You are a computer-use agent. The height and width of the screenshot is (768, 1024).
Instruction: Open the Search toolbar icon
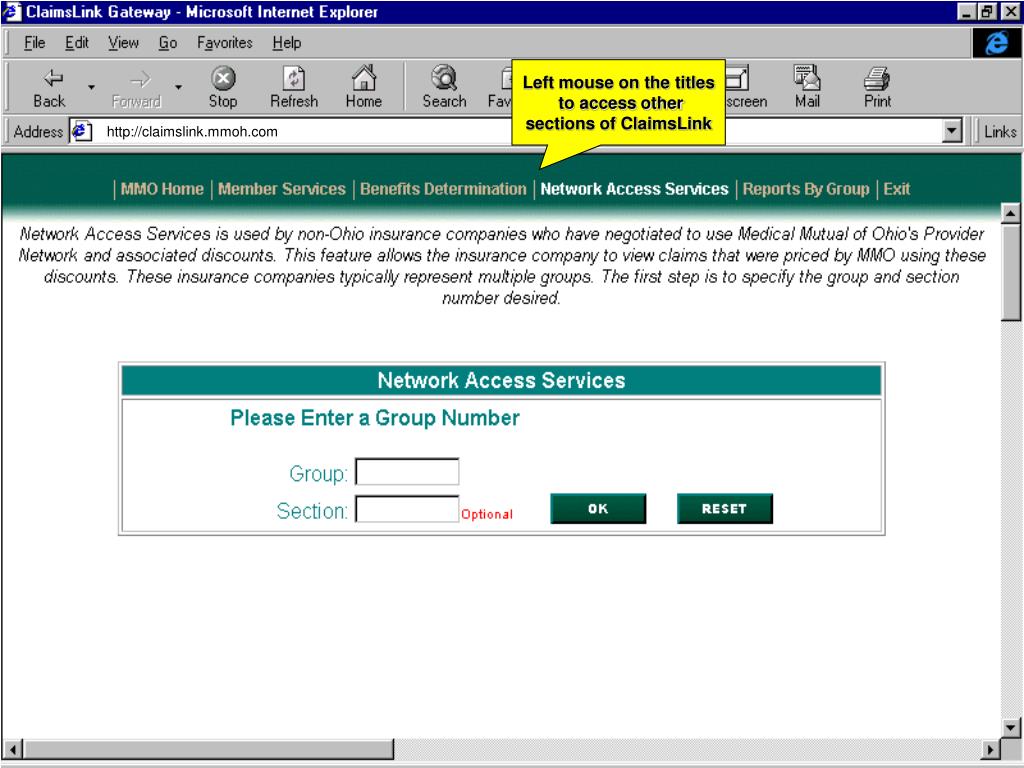pos(444,88)
